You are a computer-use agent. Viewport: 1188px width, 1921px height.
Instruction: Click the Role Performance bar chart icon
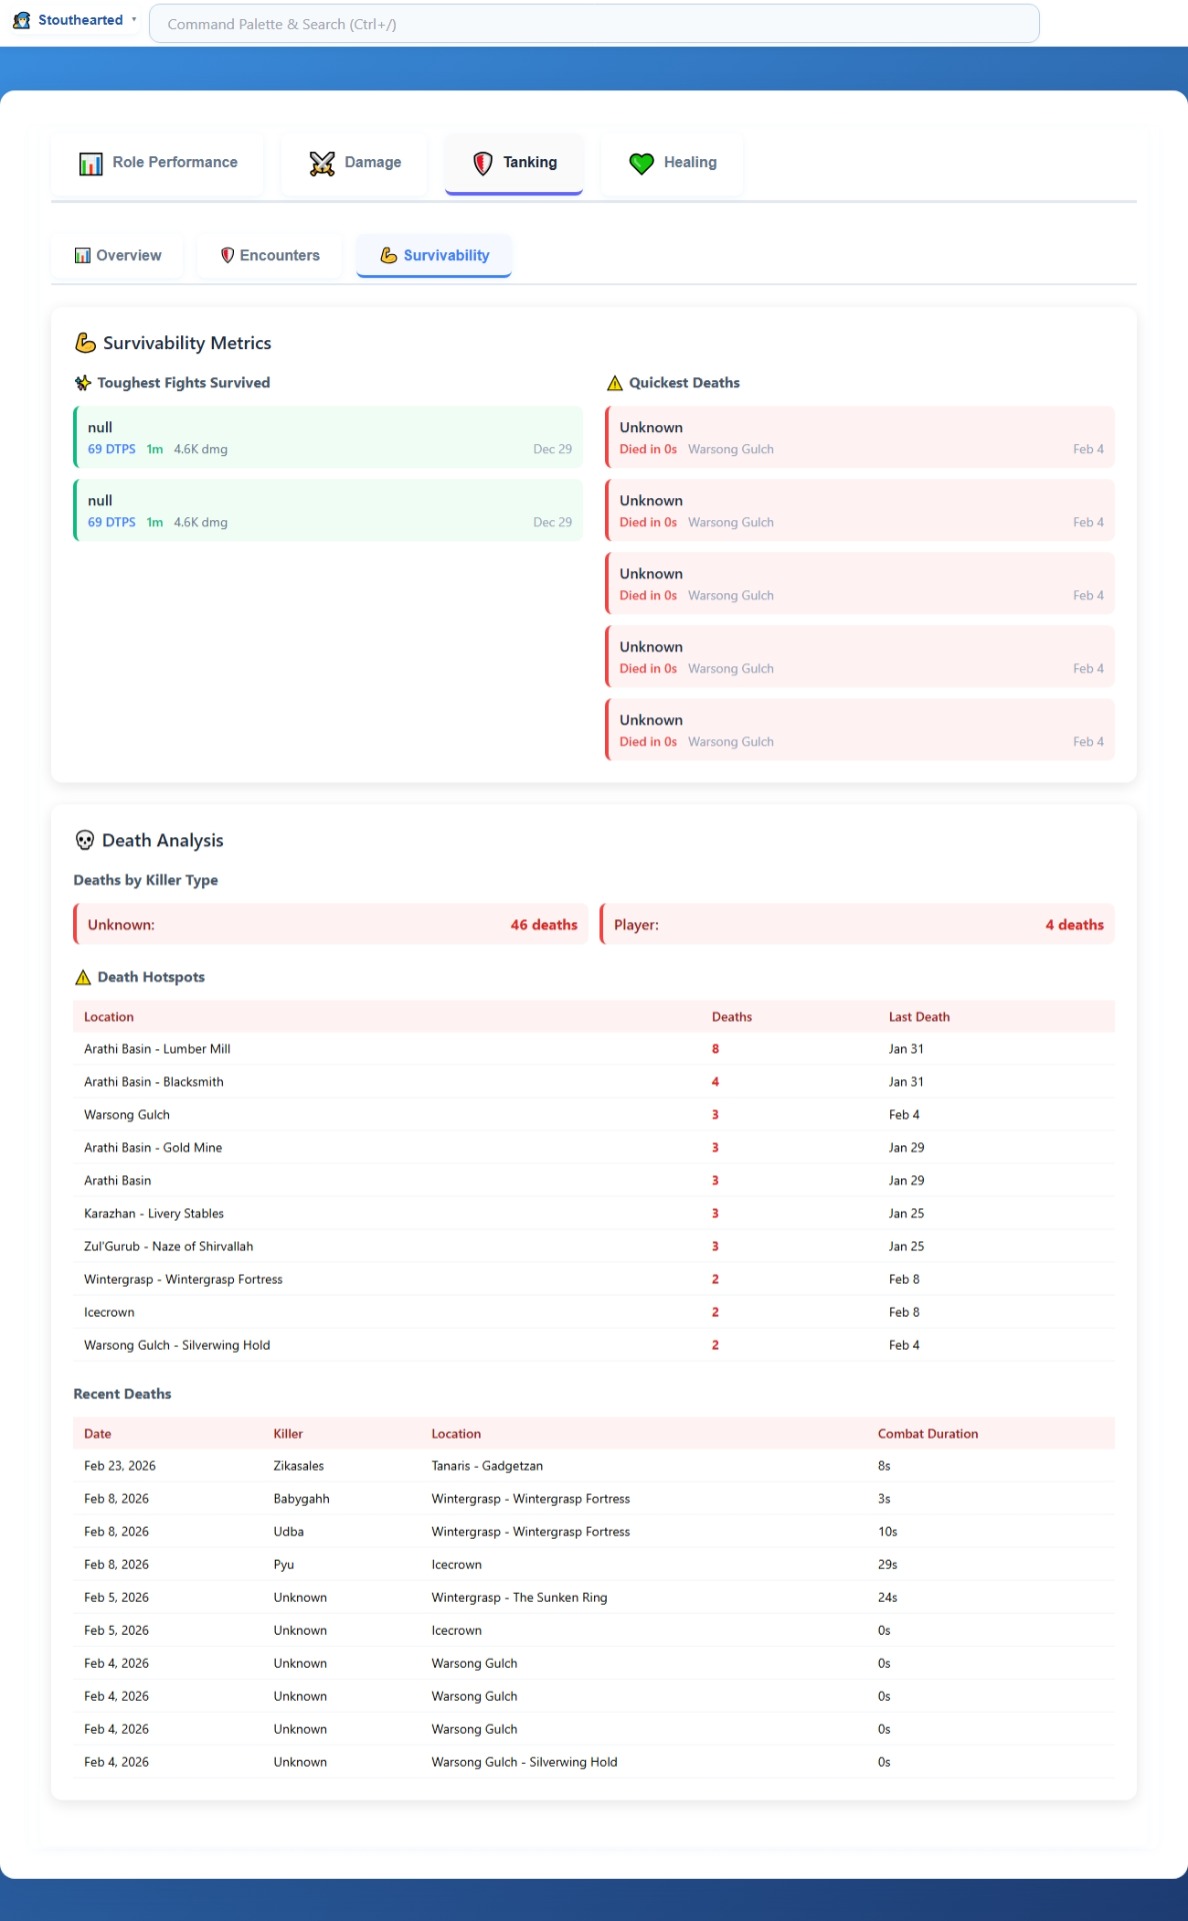pyautogui.click(x=91, y=163)
